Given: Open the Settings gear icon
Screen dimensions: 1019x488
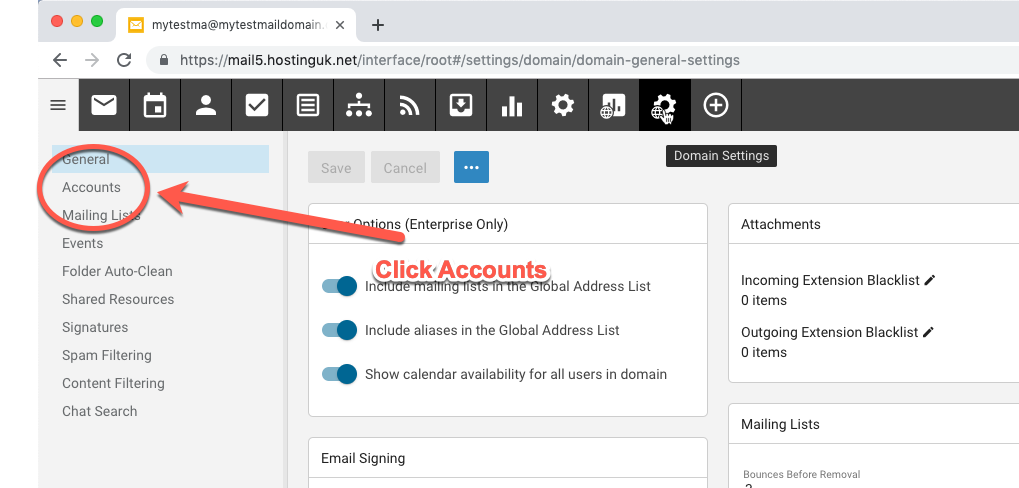Looking at the screenshot, I should [563, 105].
